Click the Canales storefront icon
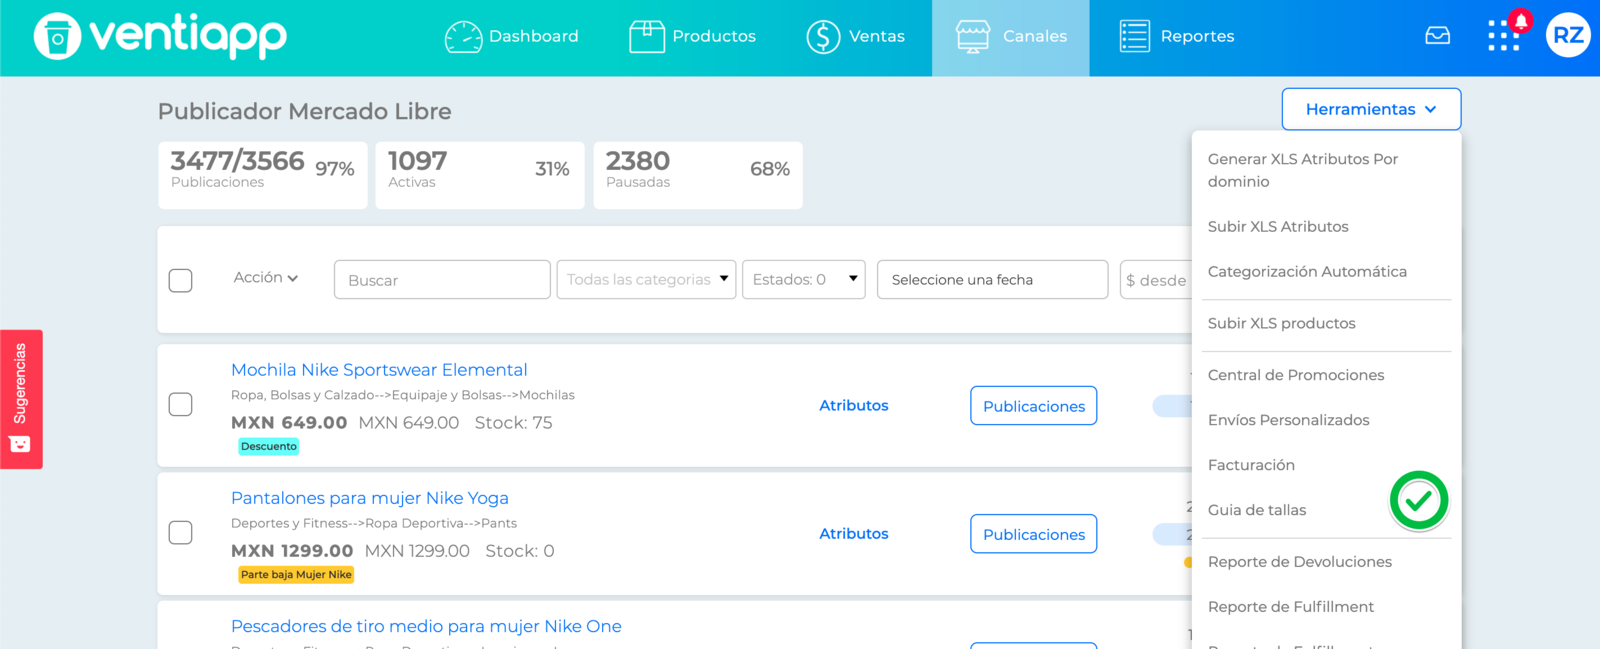 (973, 37)
